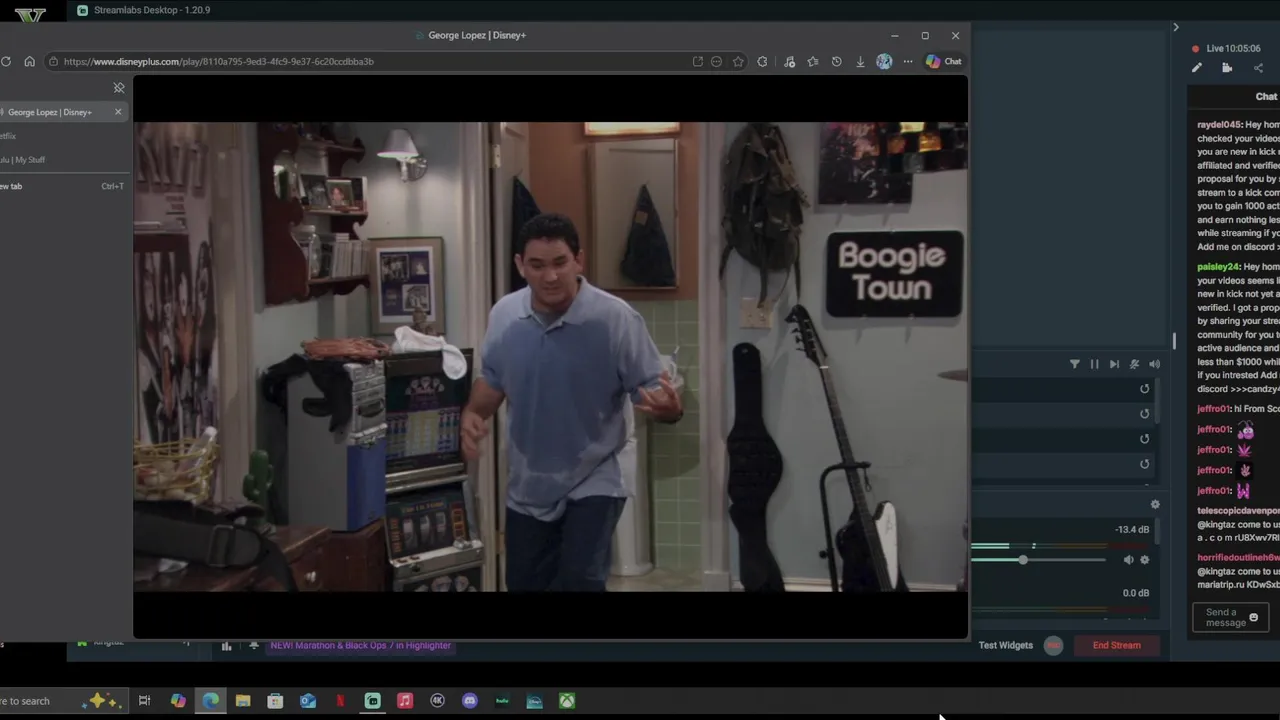Click the second source row reload icon
The width and height of the screenshot is (1280, 720).
point(1145,414)
